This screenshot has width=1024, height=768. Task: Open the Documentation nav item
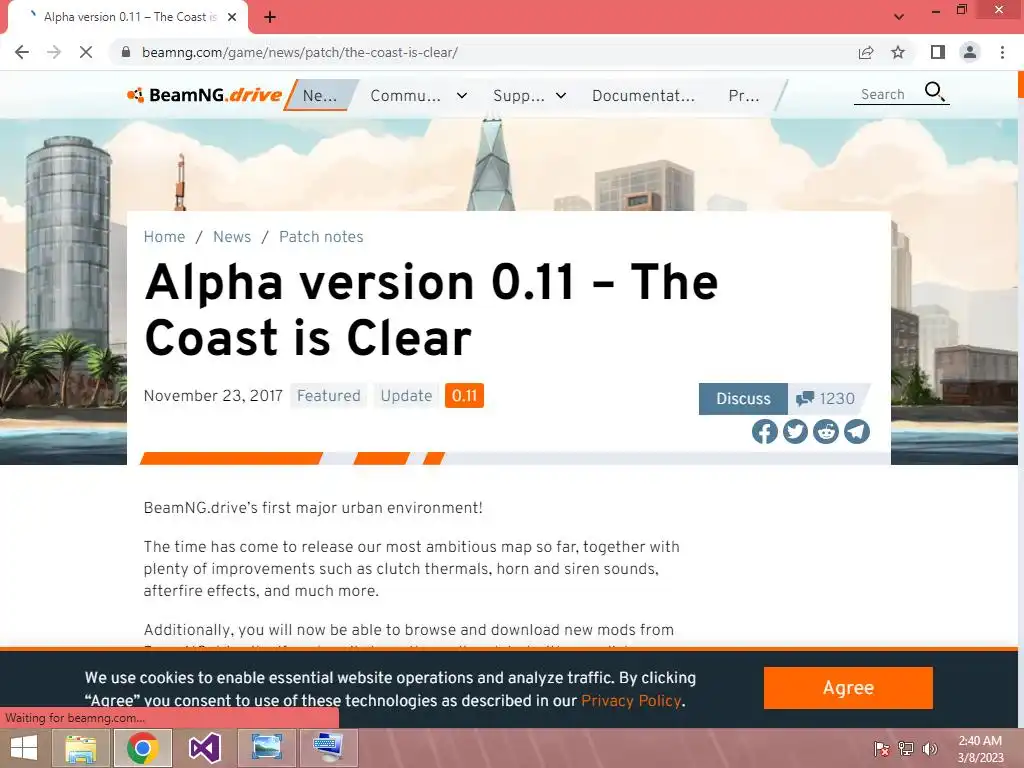click(643, 95)
